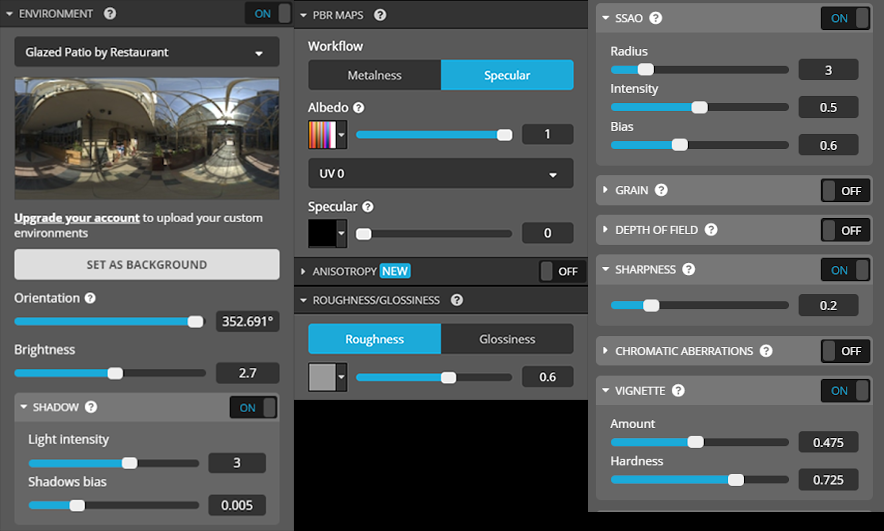Select the Glossiness tab
Image resolution: width=884 pixels, height=531 pixels.
coord(507,339)
